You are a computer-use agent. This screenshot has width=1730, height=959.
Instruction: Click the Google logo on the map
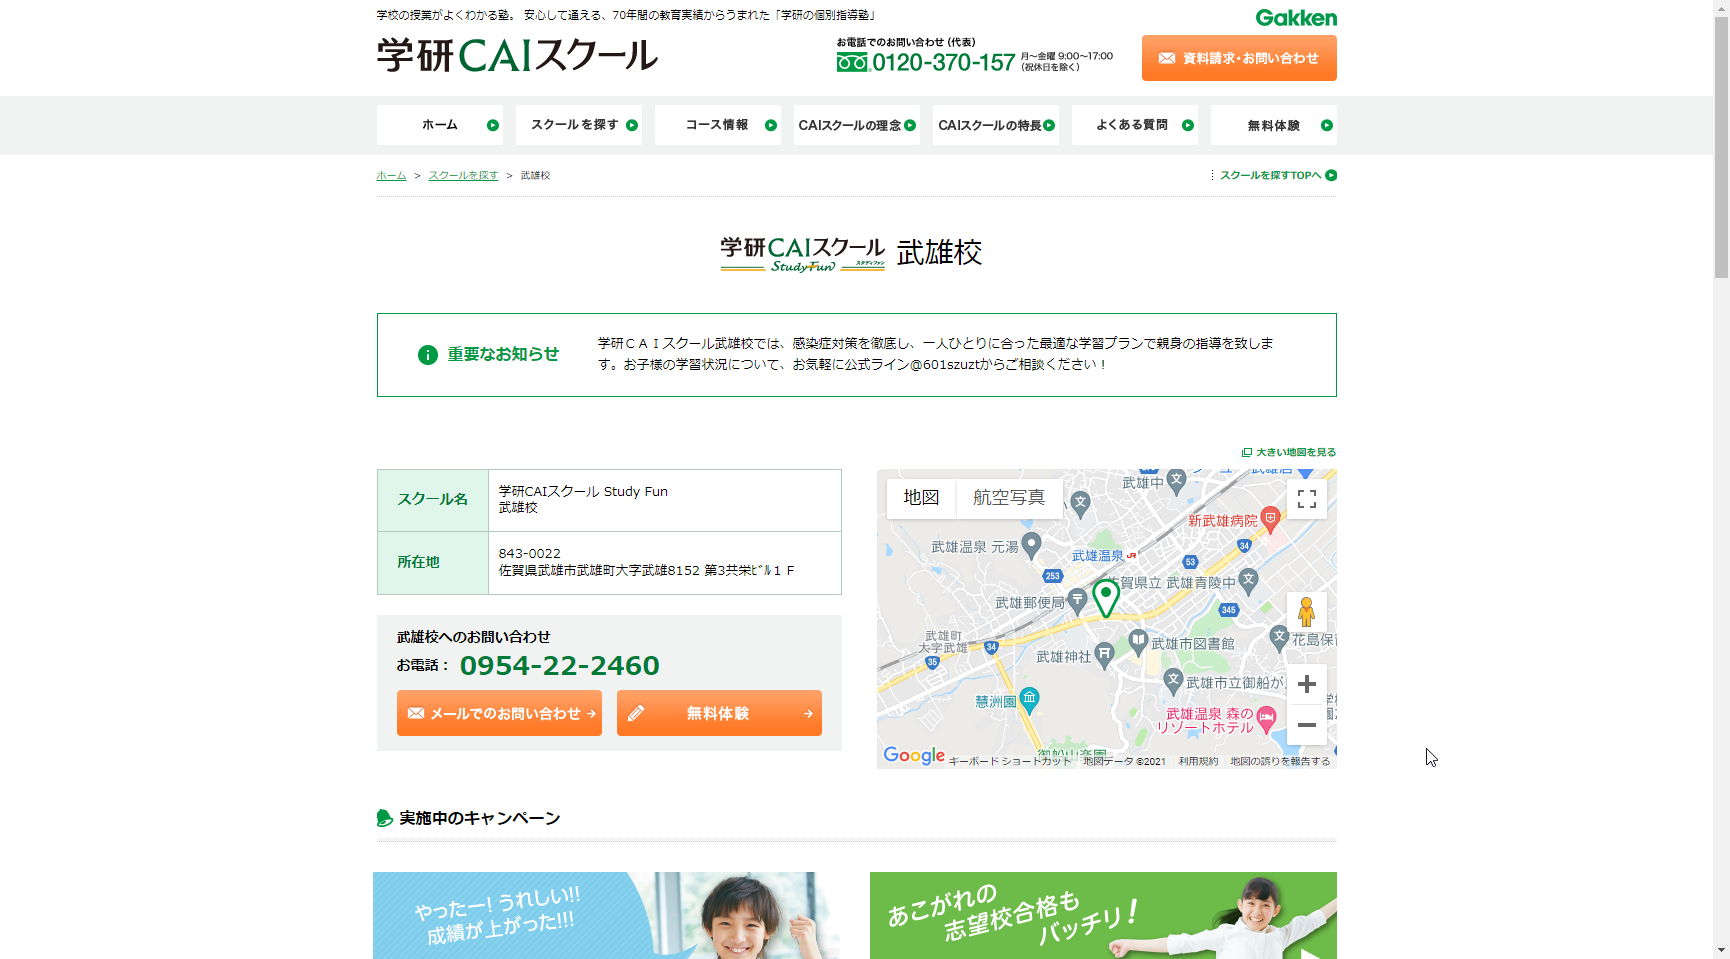[x=914, y=756]
